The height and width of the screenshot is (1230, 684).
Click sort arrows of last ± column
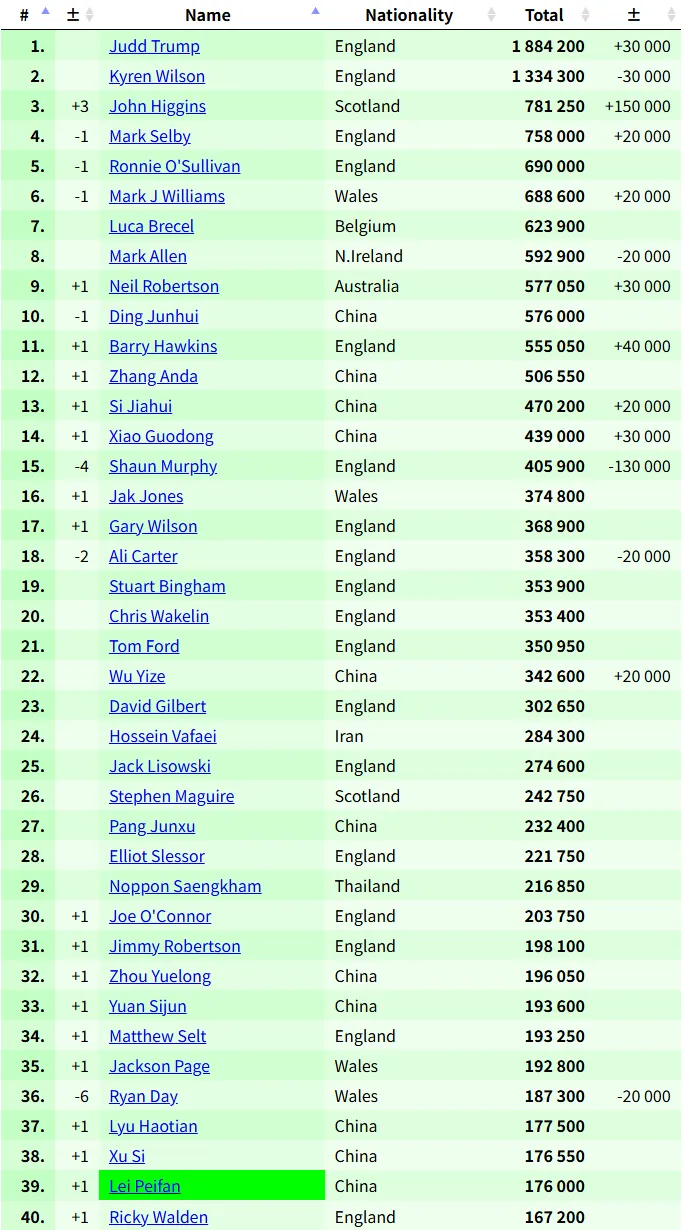671,15
